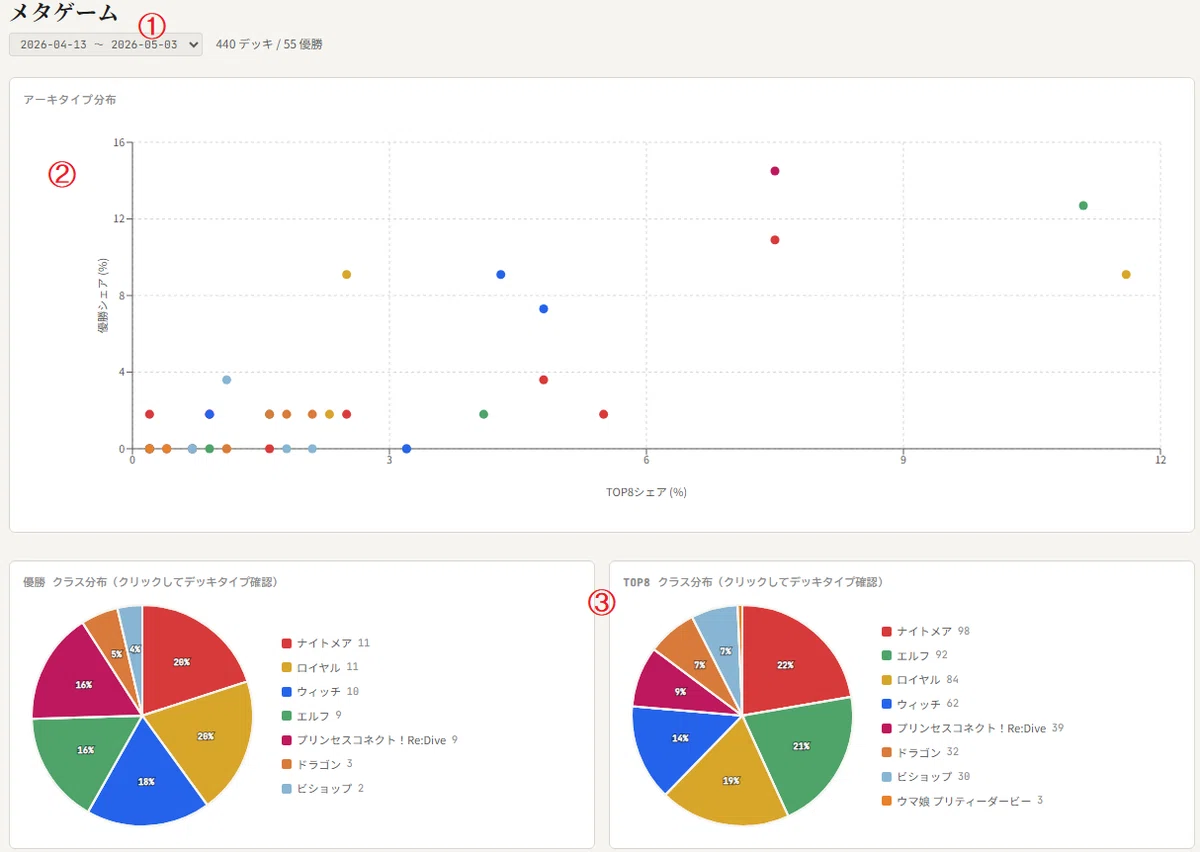This screenshot has width=1200, height=852.
Task: Click the green 21% slice in the TOP8 pie chart
Action: click(800, 745)
